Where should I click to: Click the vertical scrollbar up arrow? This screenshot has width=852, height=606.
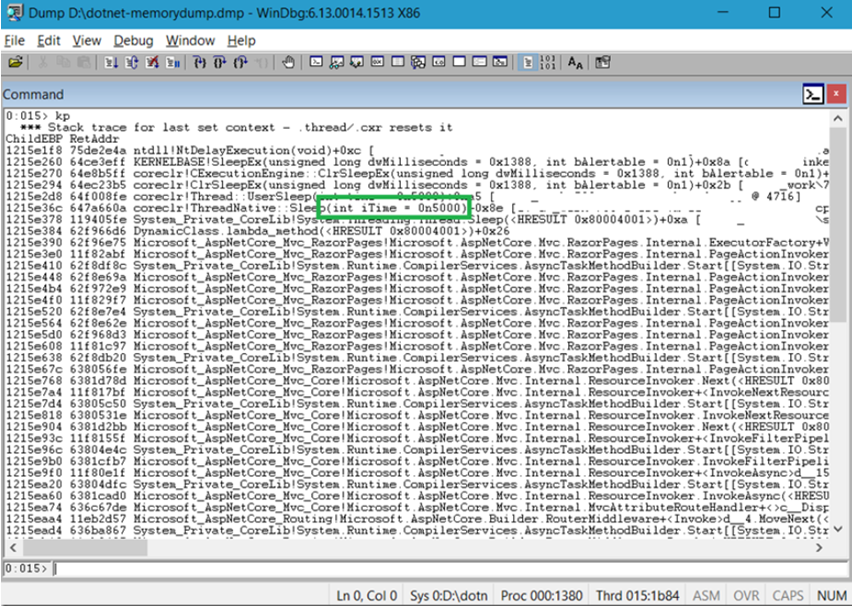point(837,118)
